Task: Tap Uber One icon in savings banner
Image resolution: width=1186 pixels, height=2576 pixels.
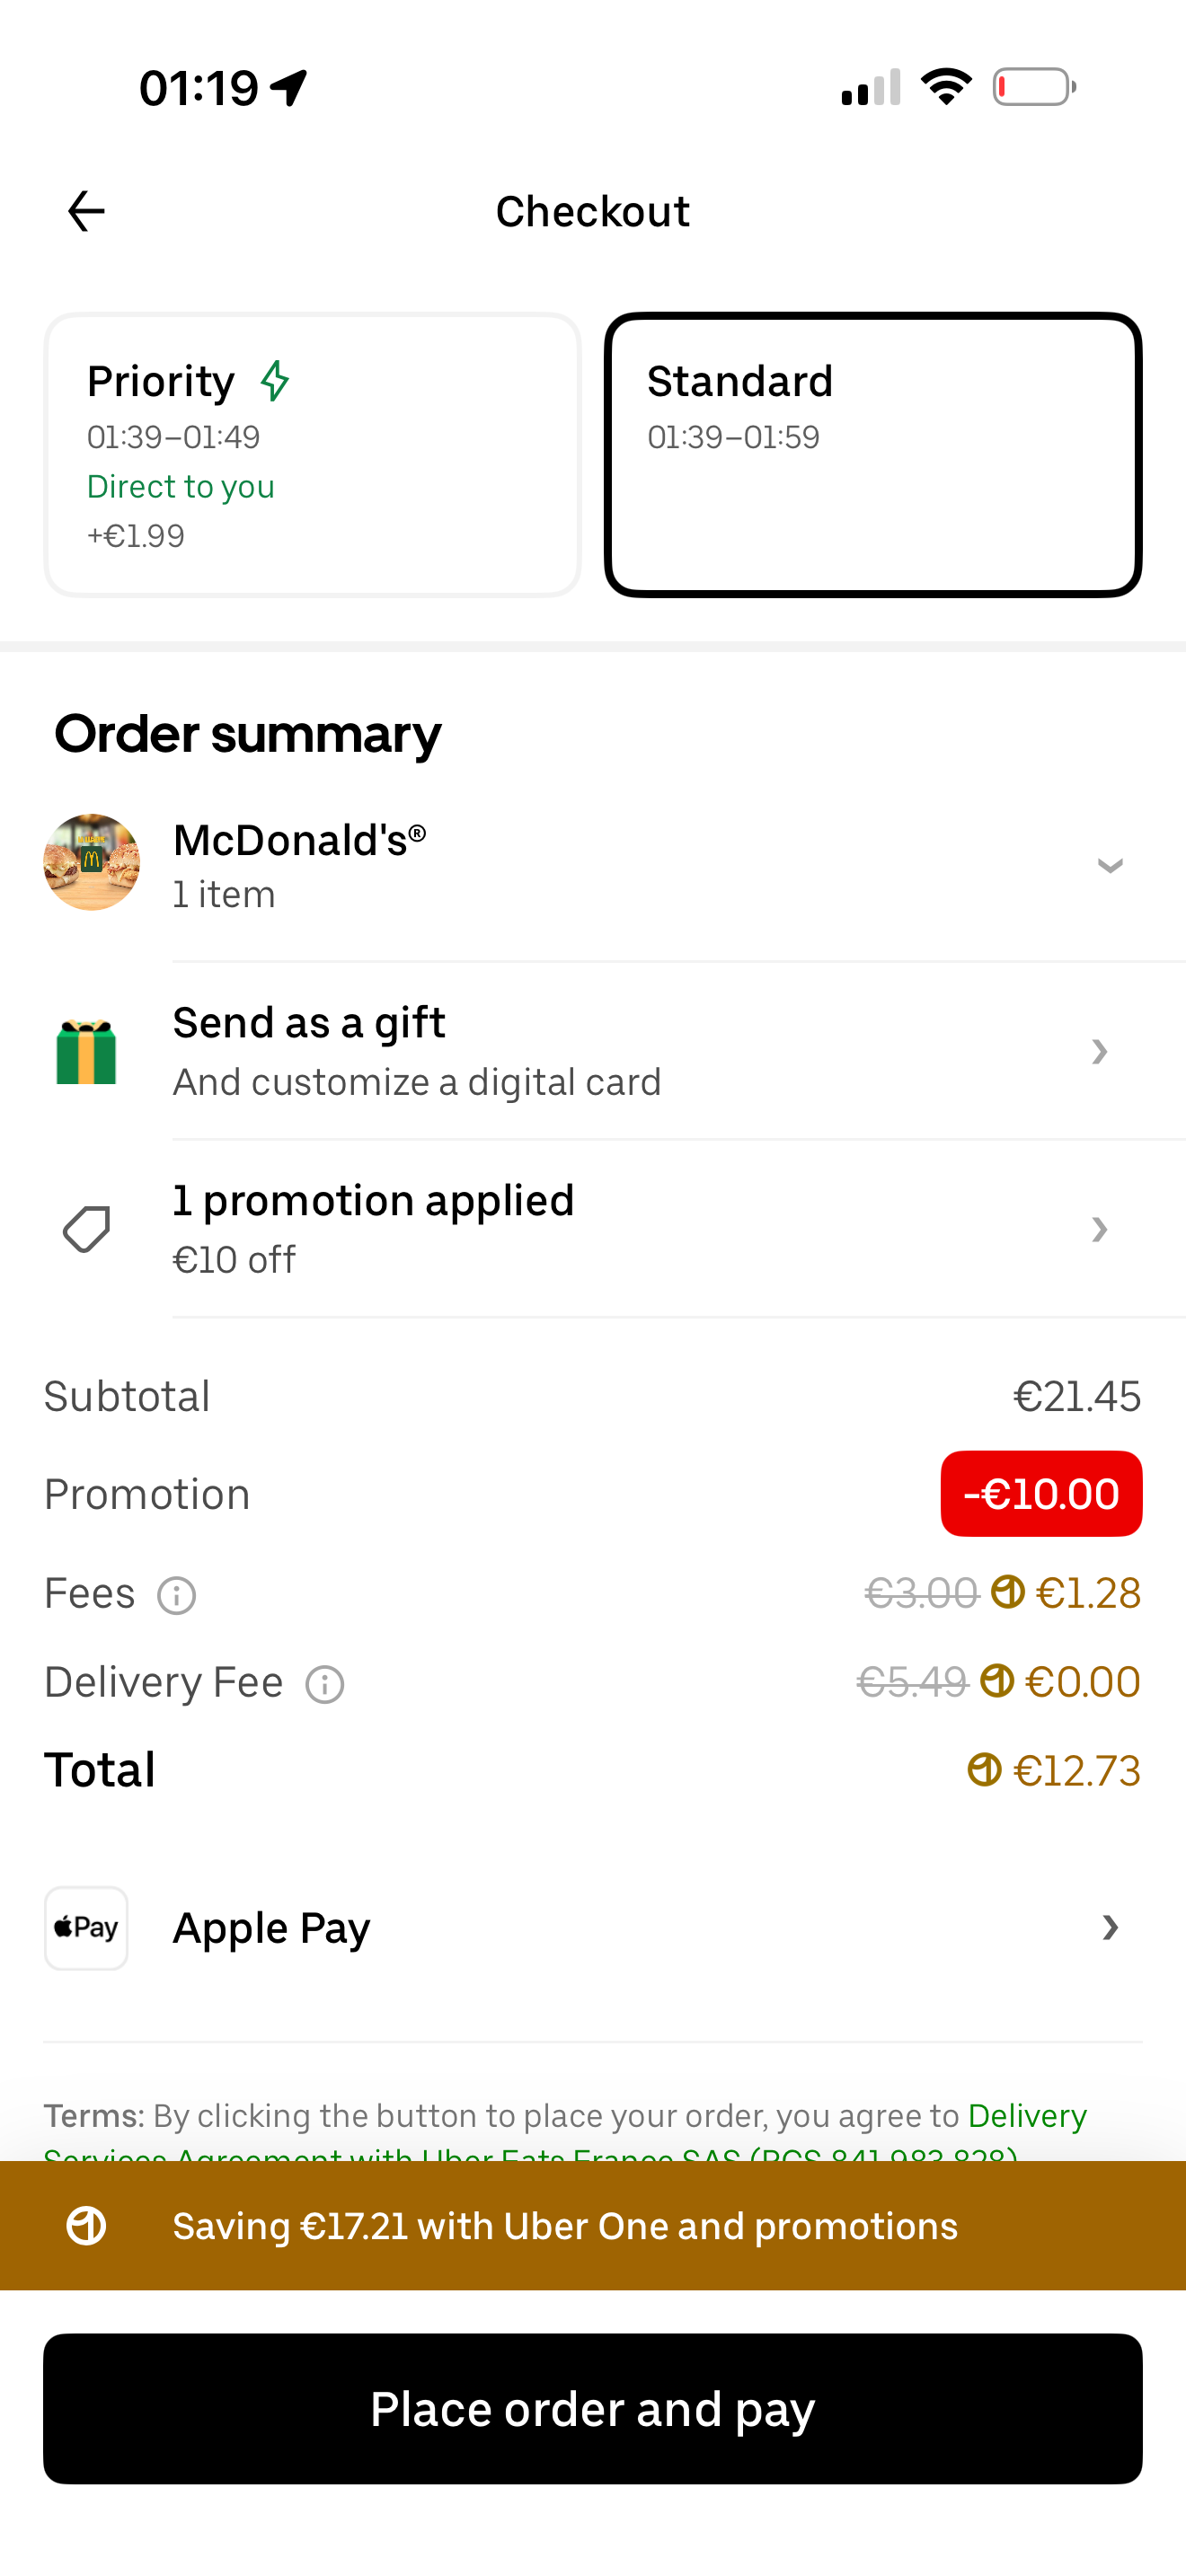Action: point(86,2226)
